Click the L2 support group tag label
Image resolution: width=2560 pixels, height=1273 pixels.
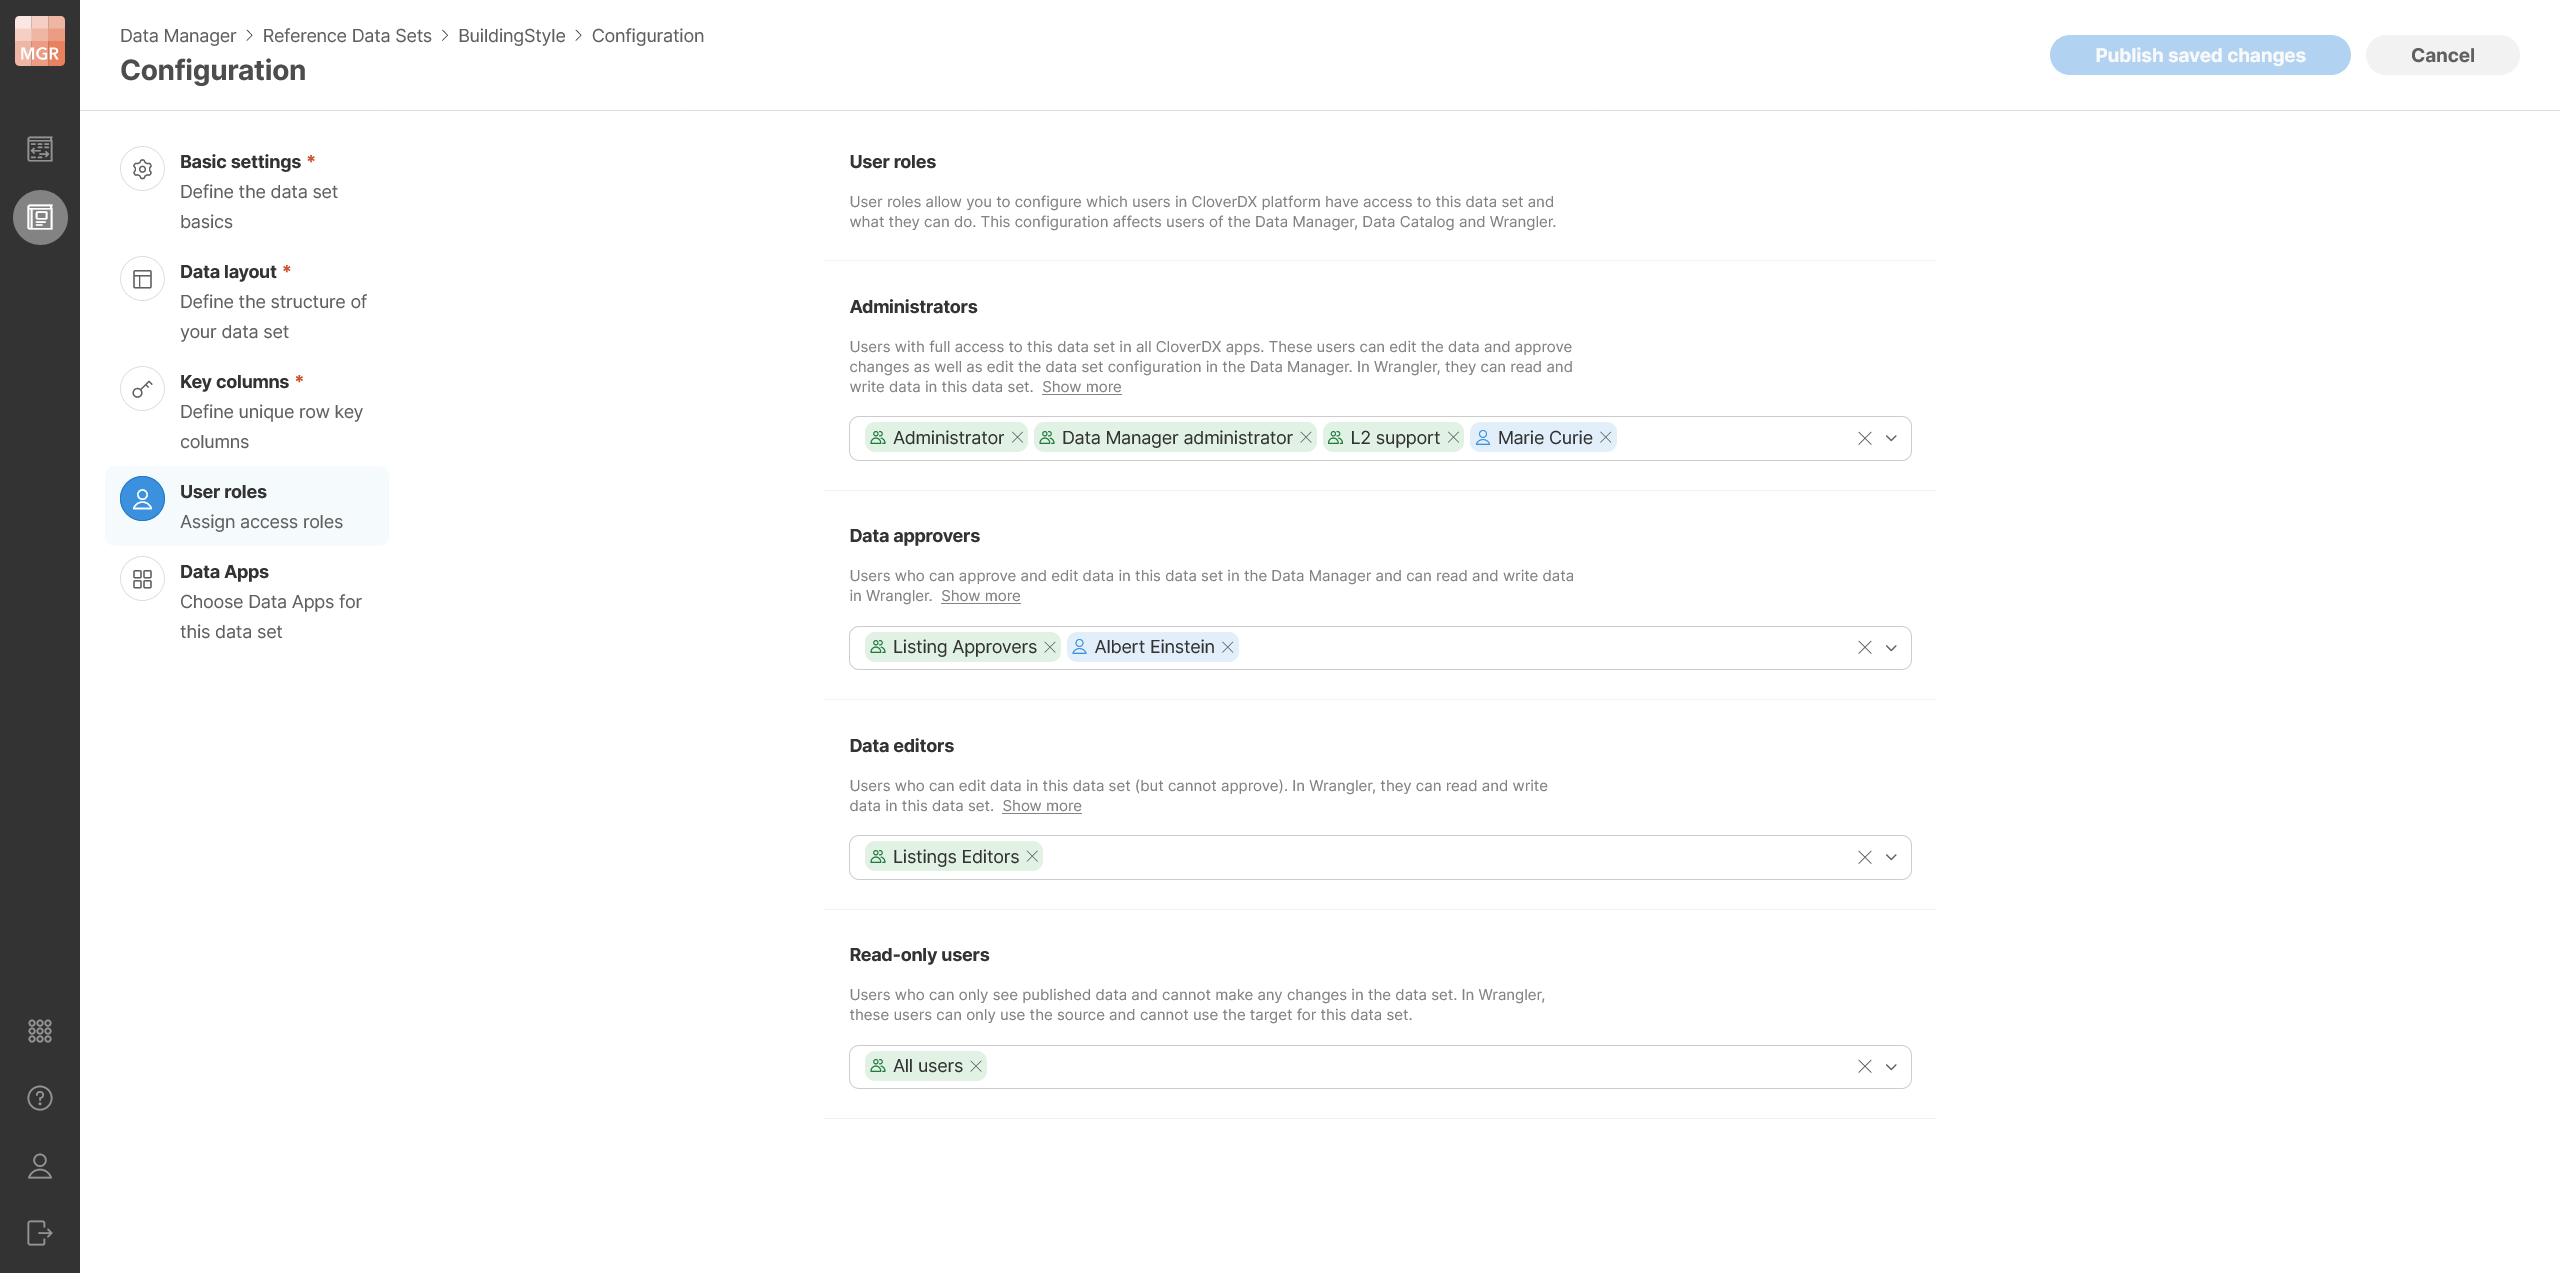1395,438
